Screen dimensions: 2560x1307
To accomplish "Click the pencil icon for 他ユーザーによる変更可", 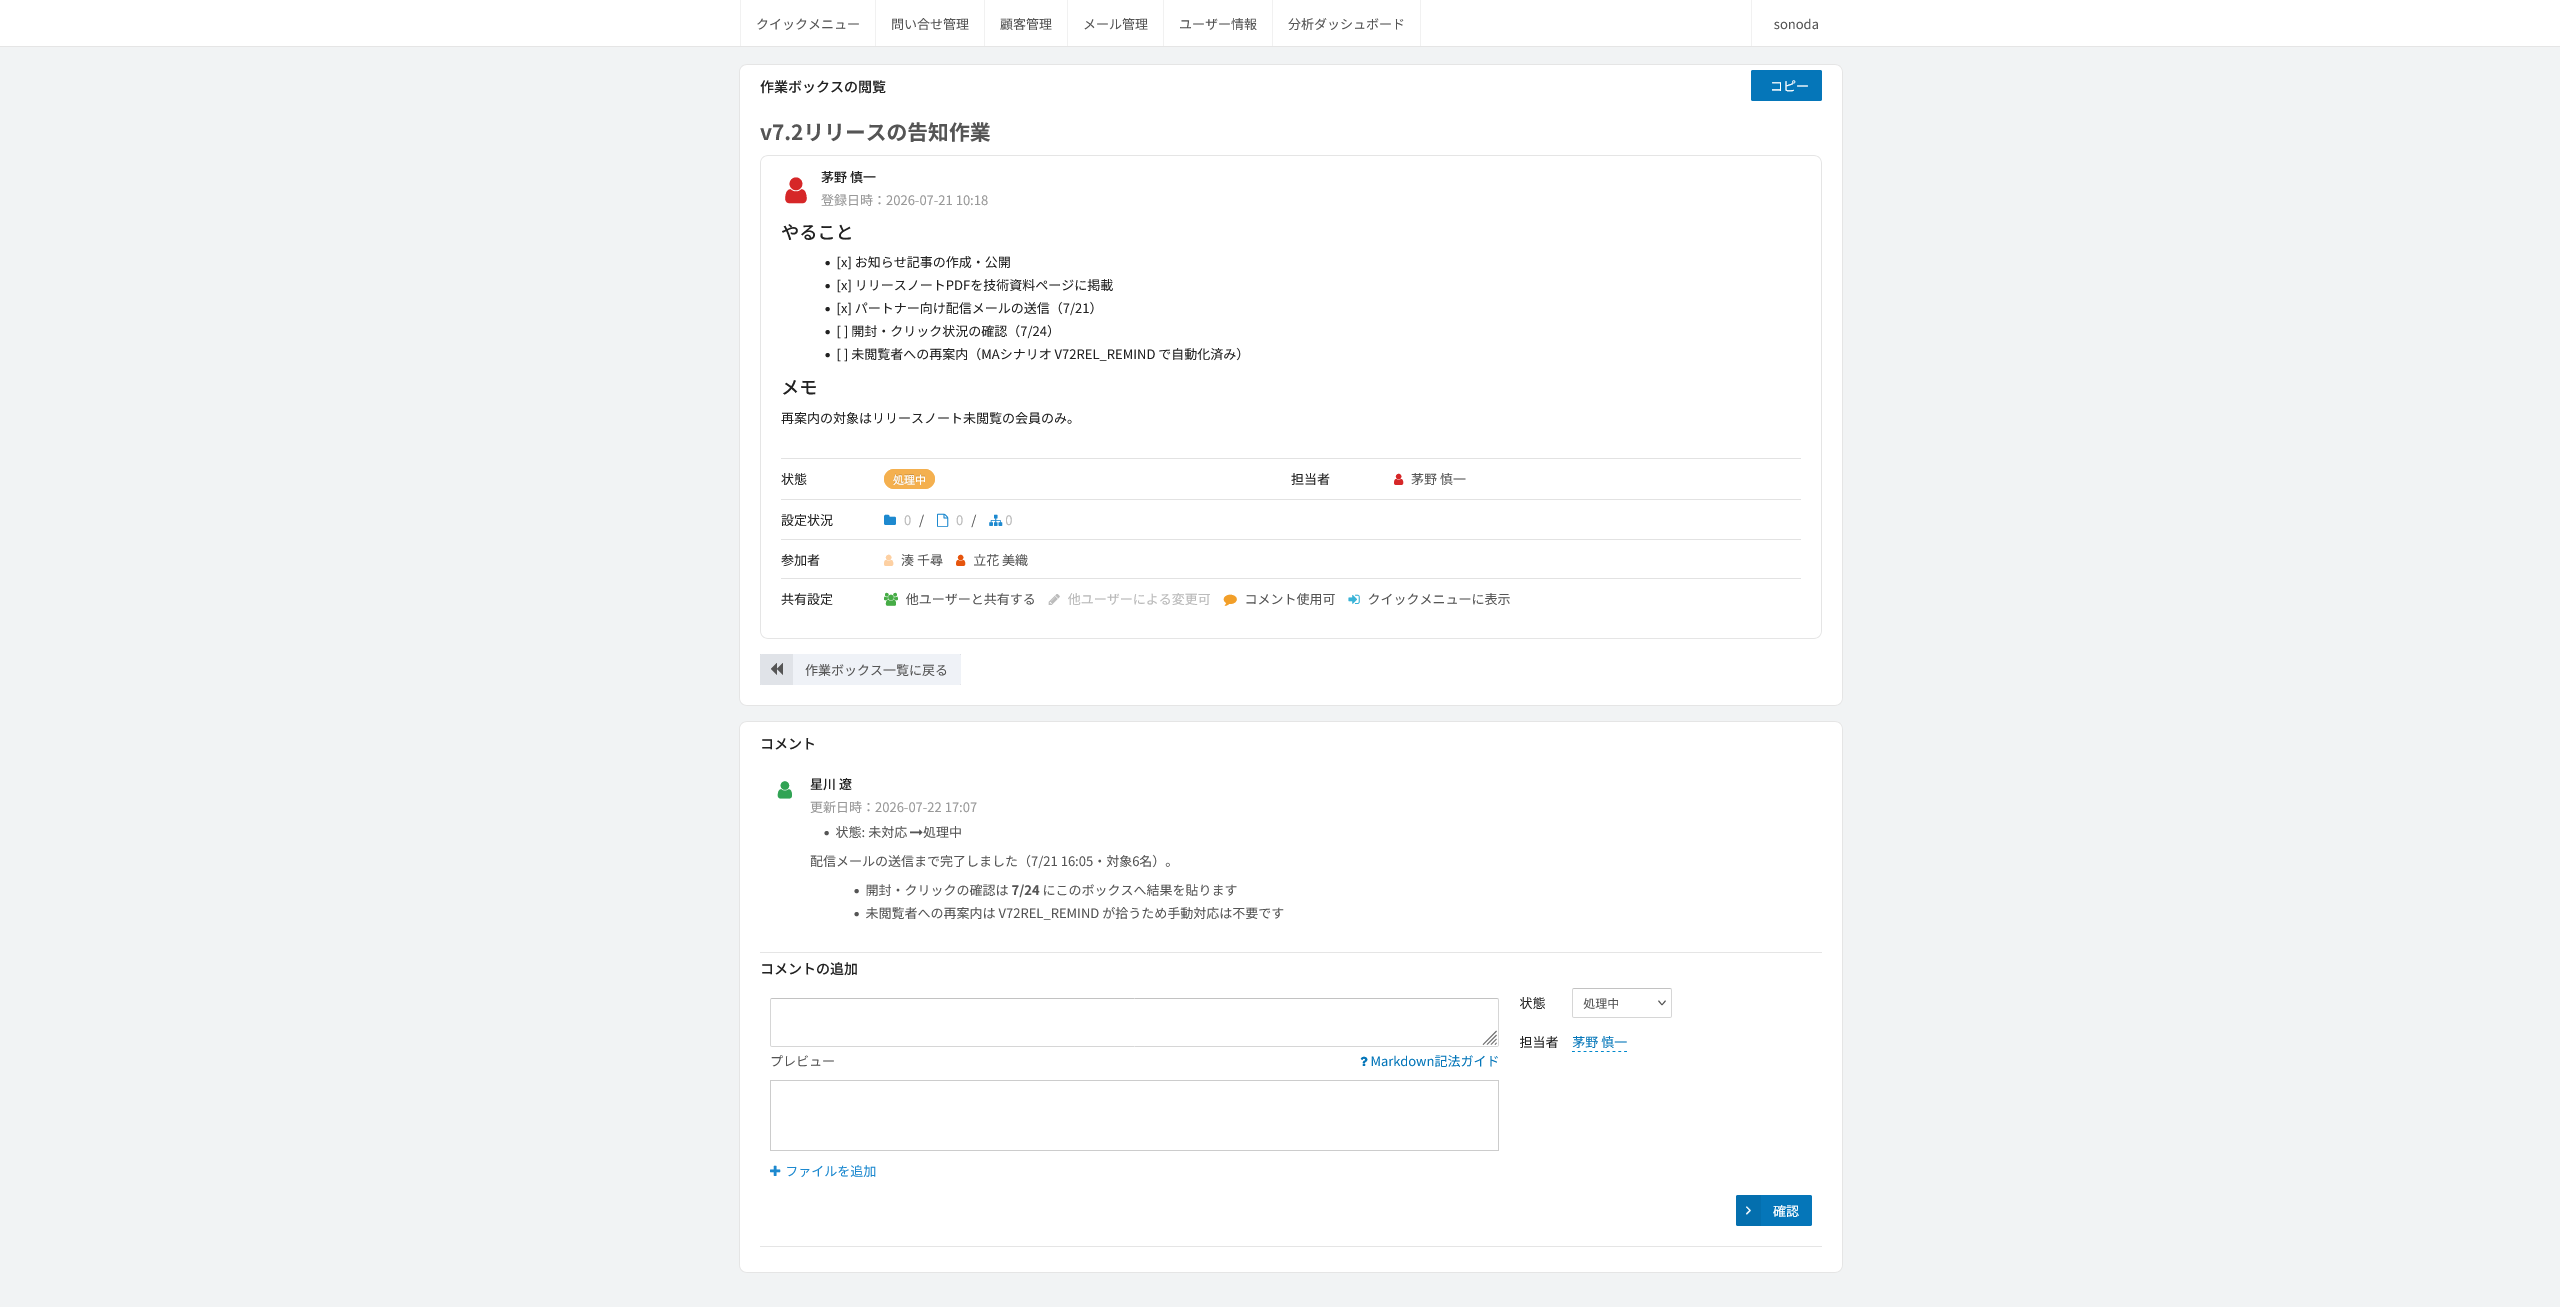I will click(1054, 600).
